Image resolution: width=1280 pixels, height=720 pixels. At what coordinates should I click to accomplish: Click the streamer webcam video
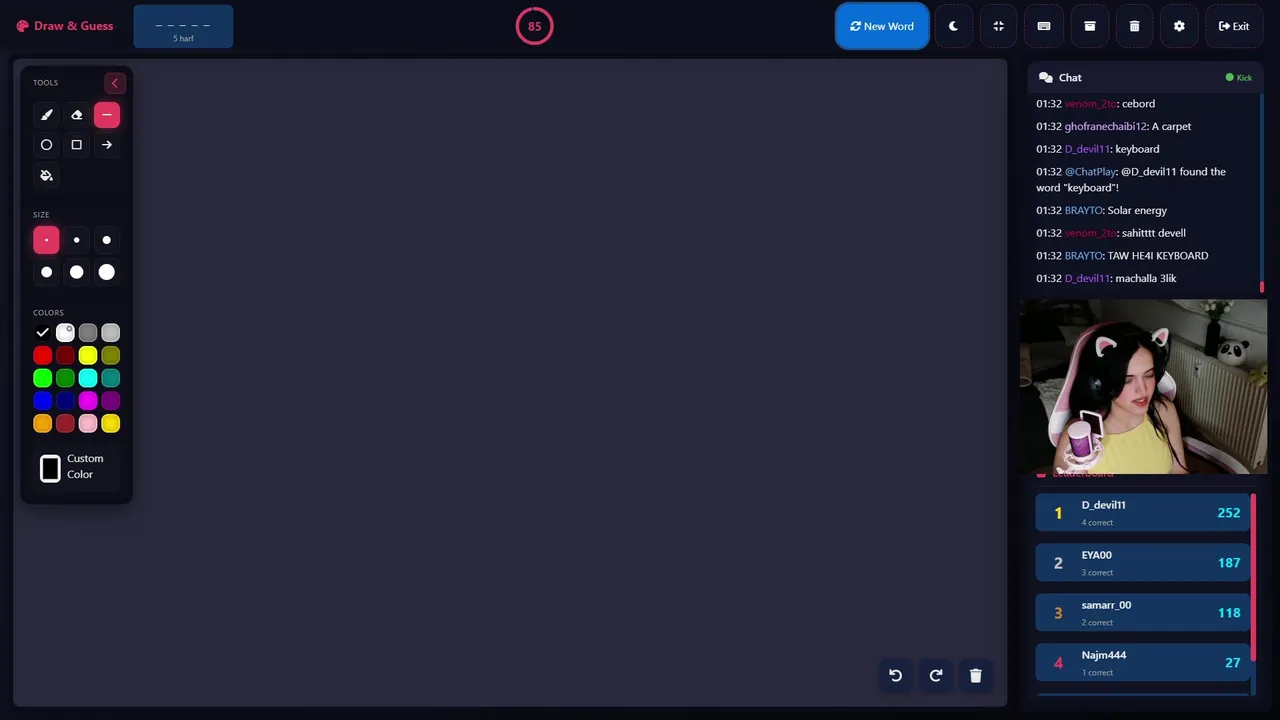1143,386
